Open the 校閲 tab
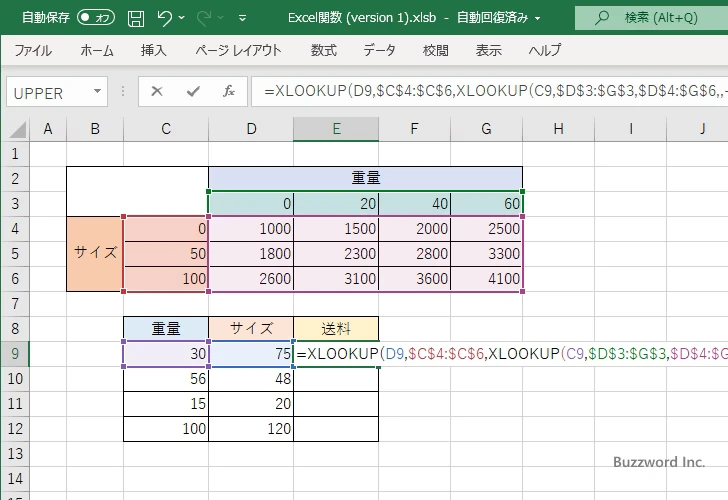Screen dimensions: 728x500 [436, 50]
